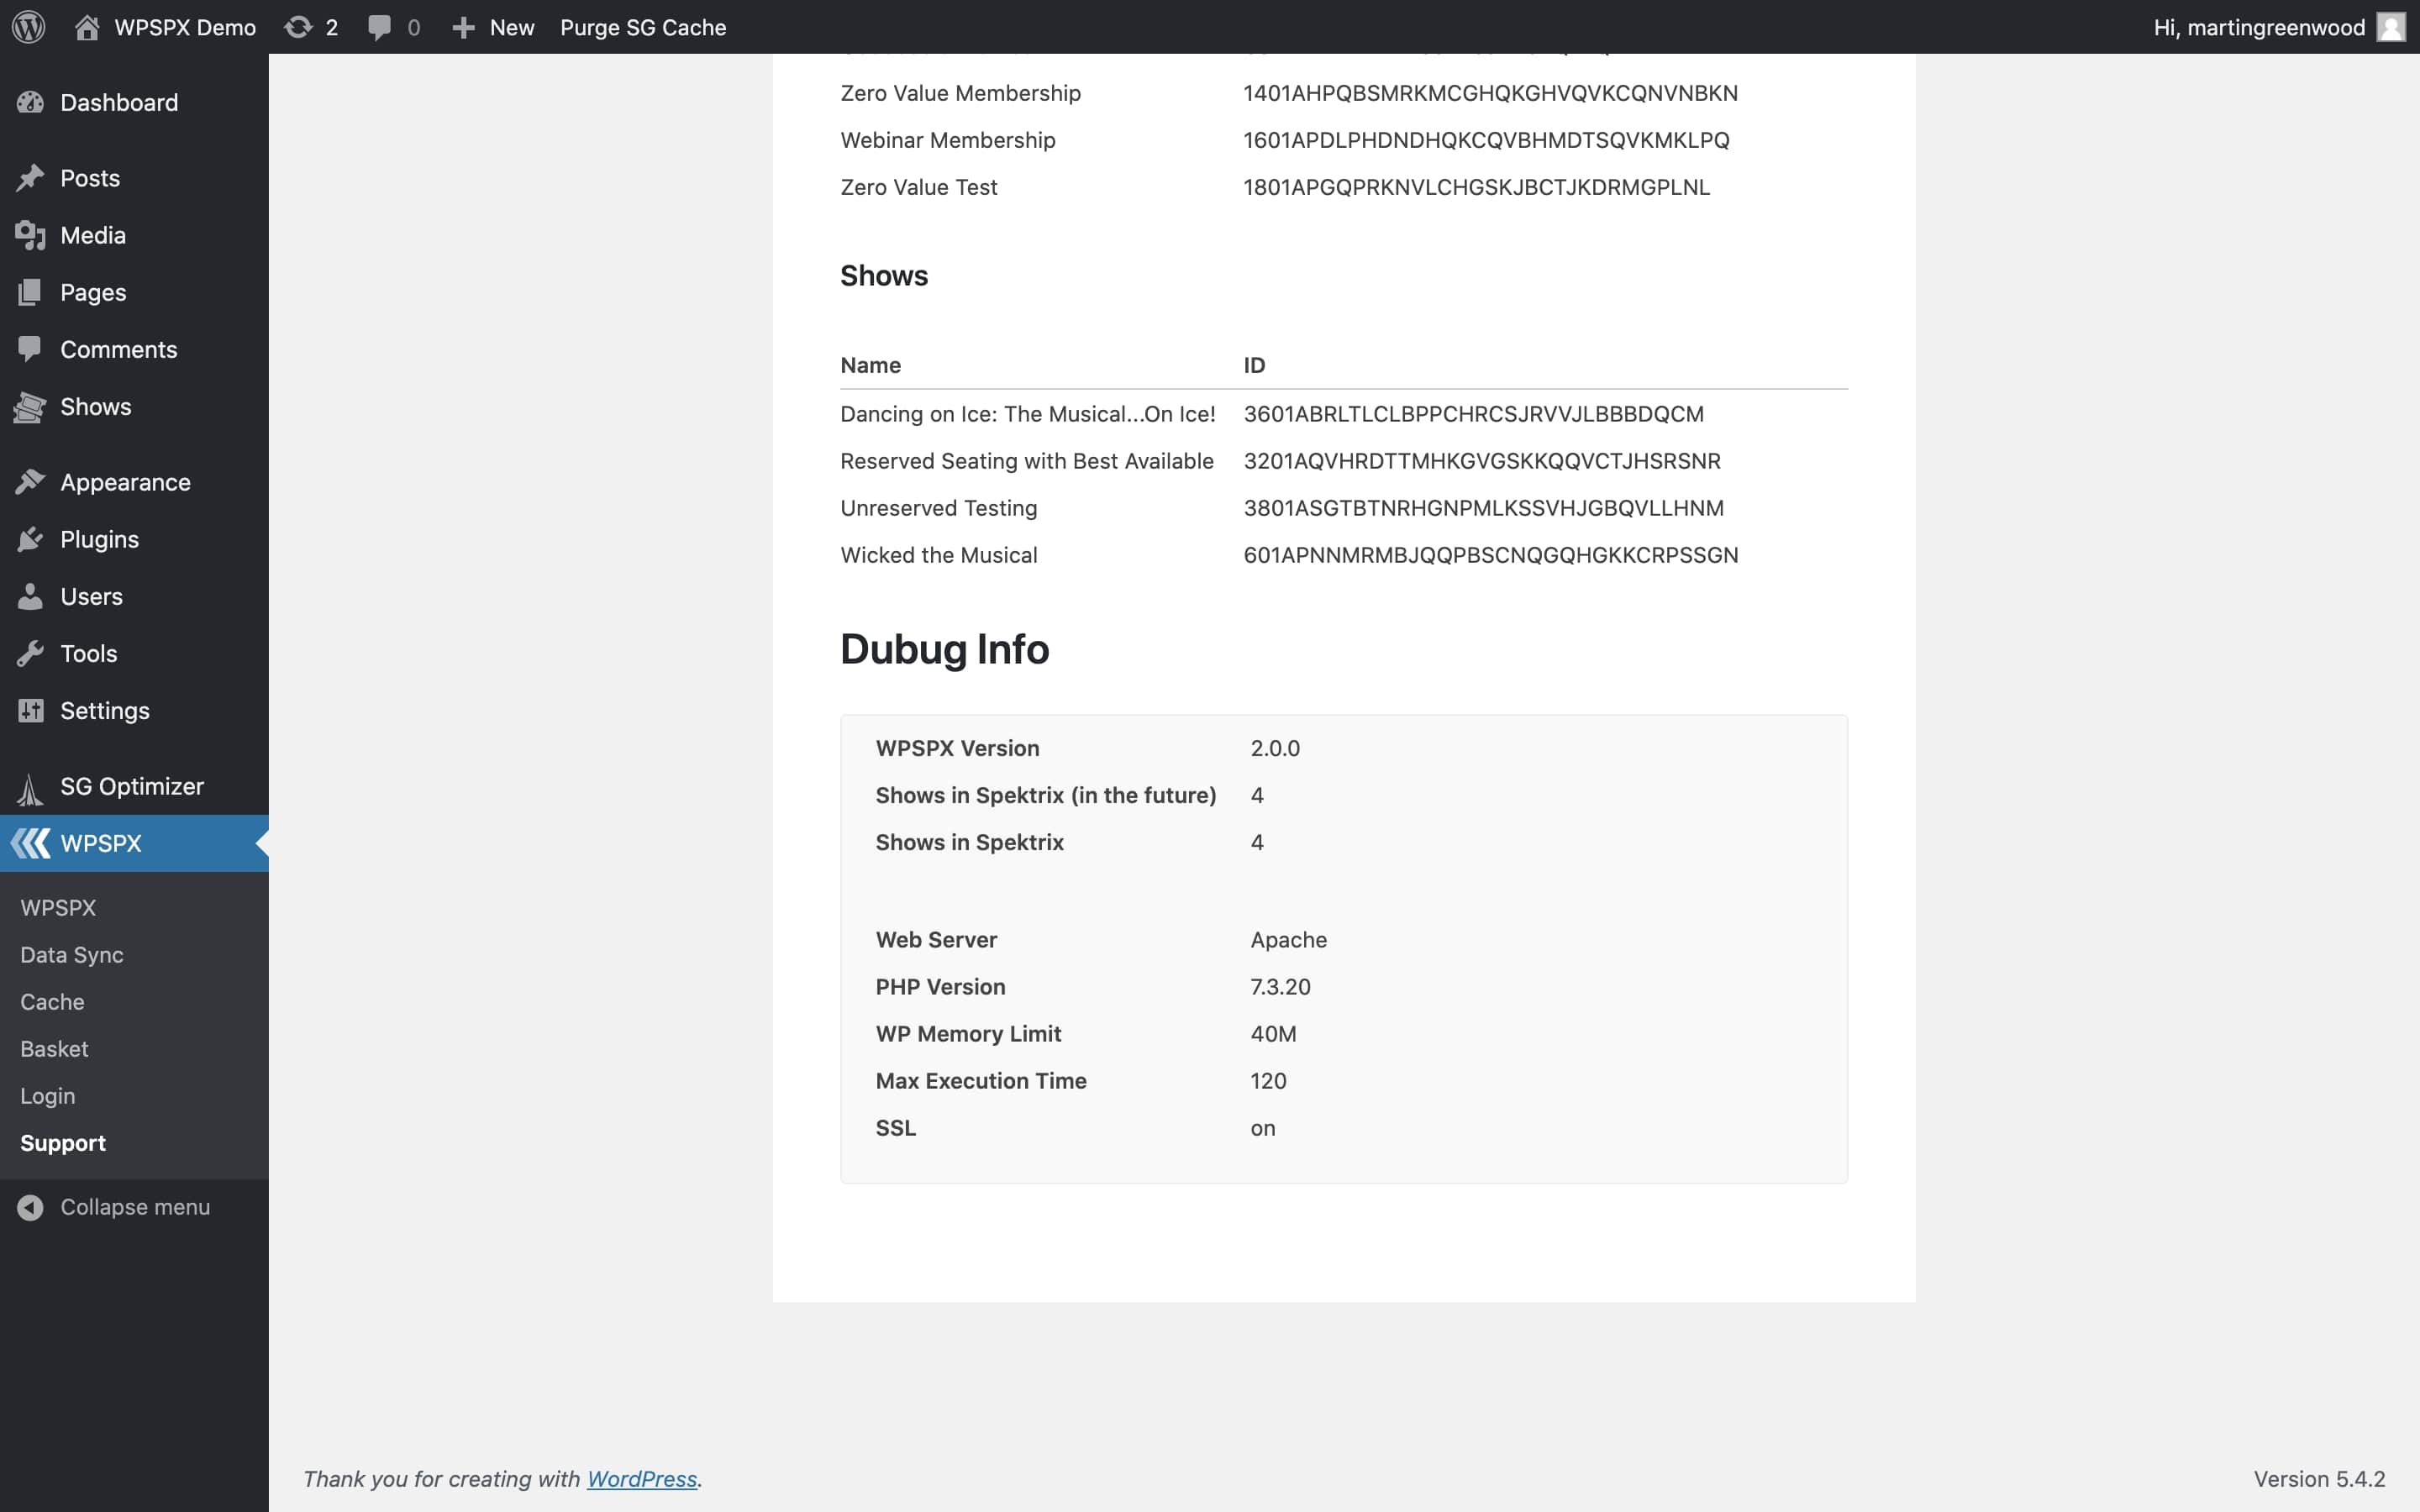Click the SSL value on

point(1263,1128)
